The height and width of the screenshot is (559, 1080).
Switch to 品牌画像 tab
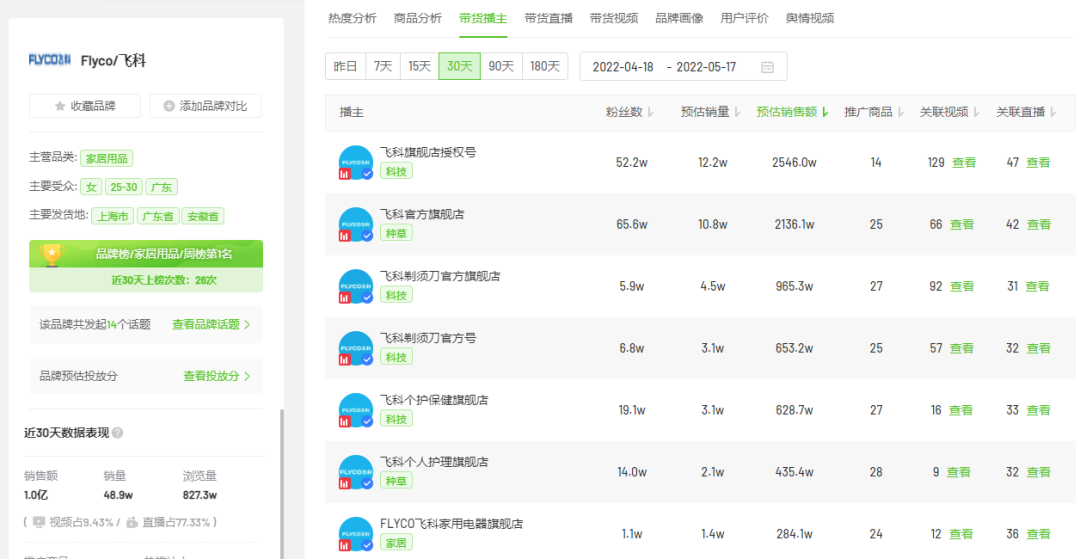tap(680, 19)
